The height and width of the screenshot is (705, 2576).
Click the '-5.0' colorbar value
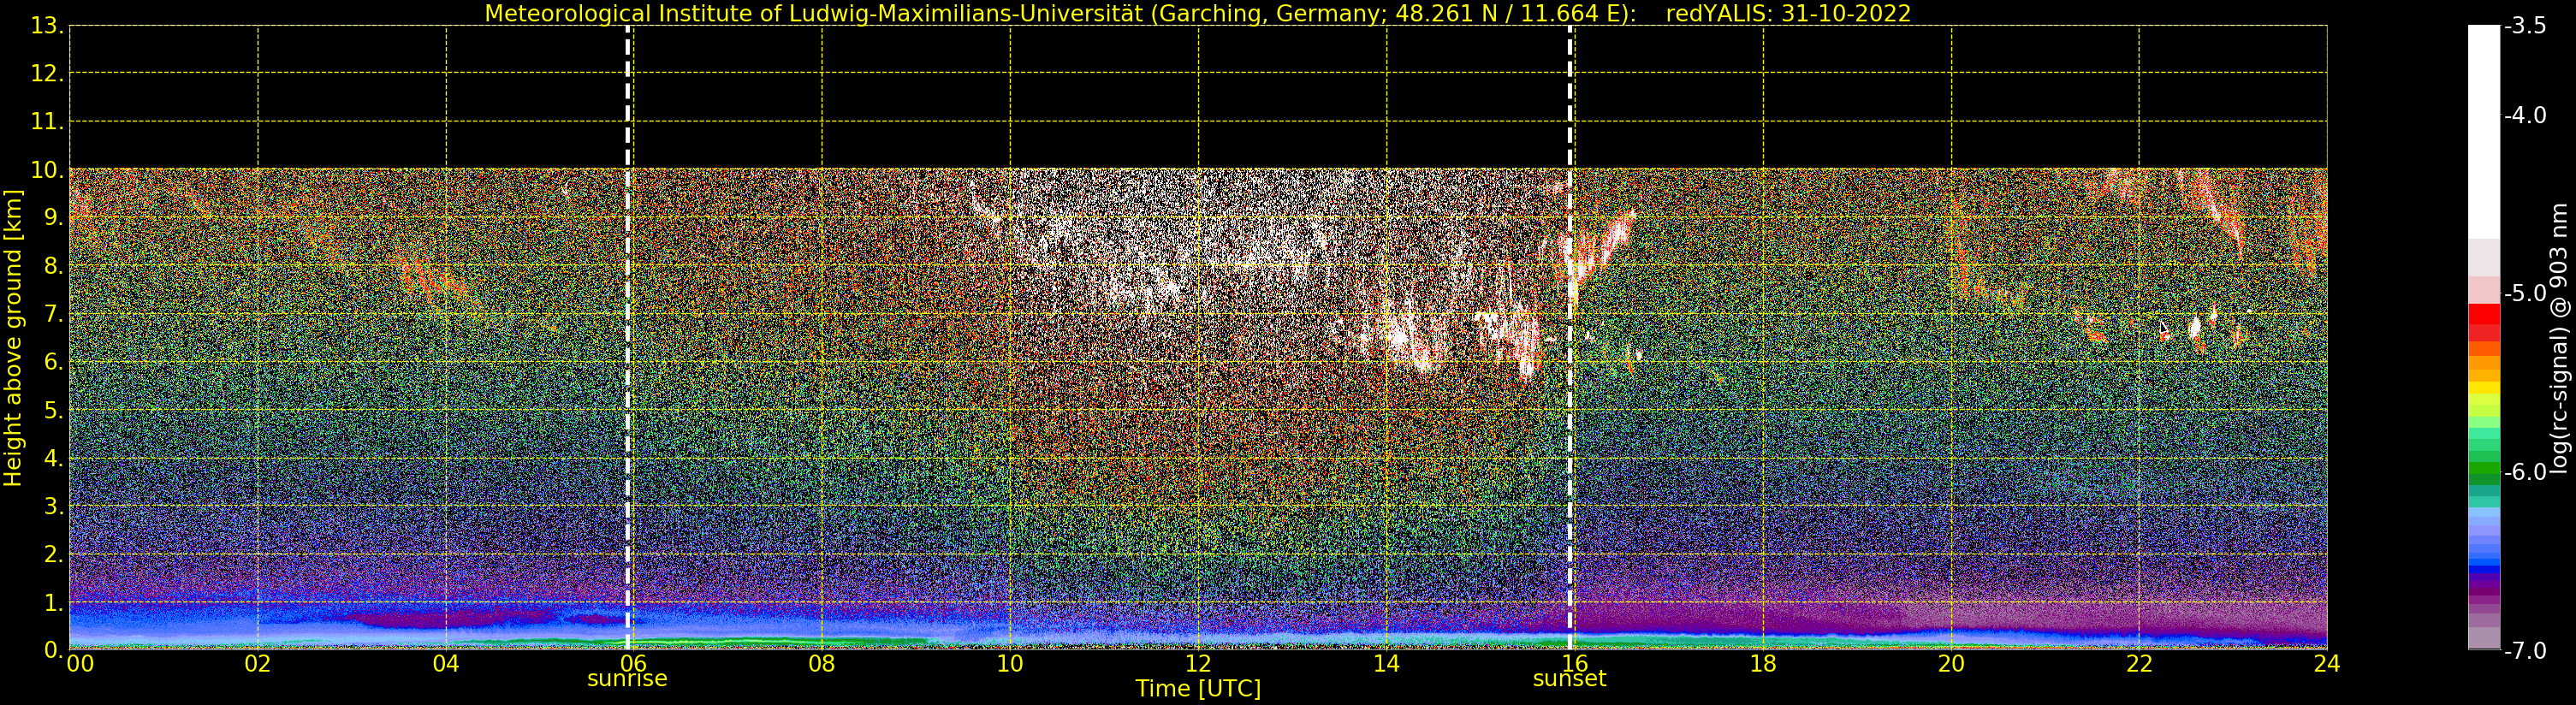point(2524,293)
